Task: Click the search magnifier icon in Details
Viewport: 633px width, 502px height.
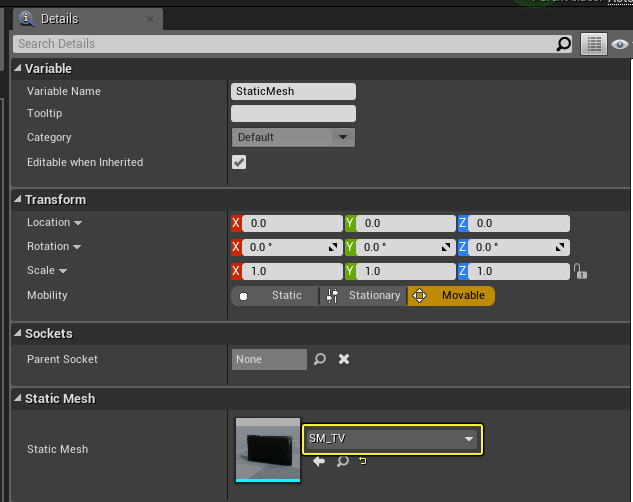Action: (x=564, y=44)
